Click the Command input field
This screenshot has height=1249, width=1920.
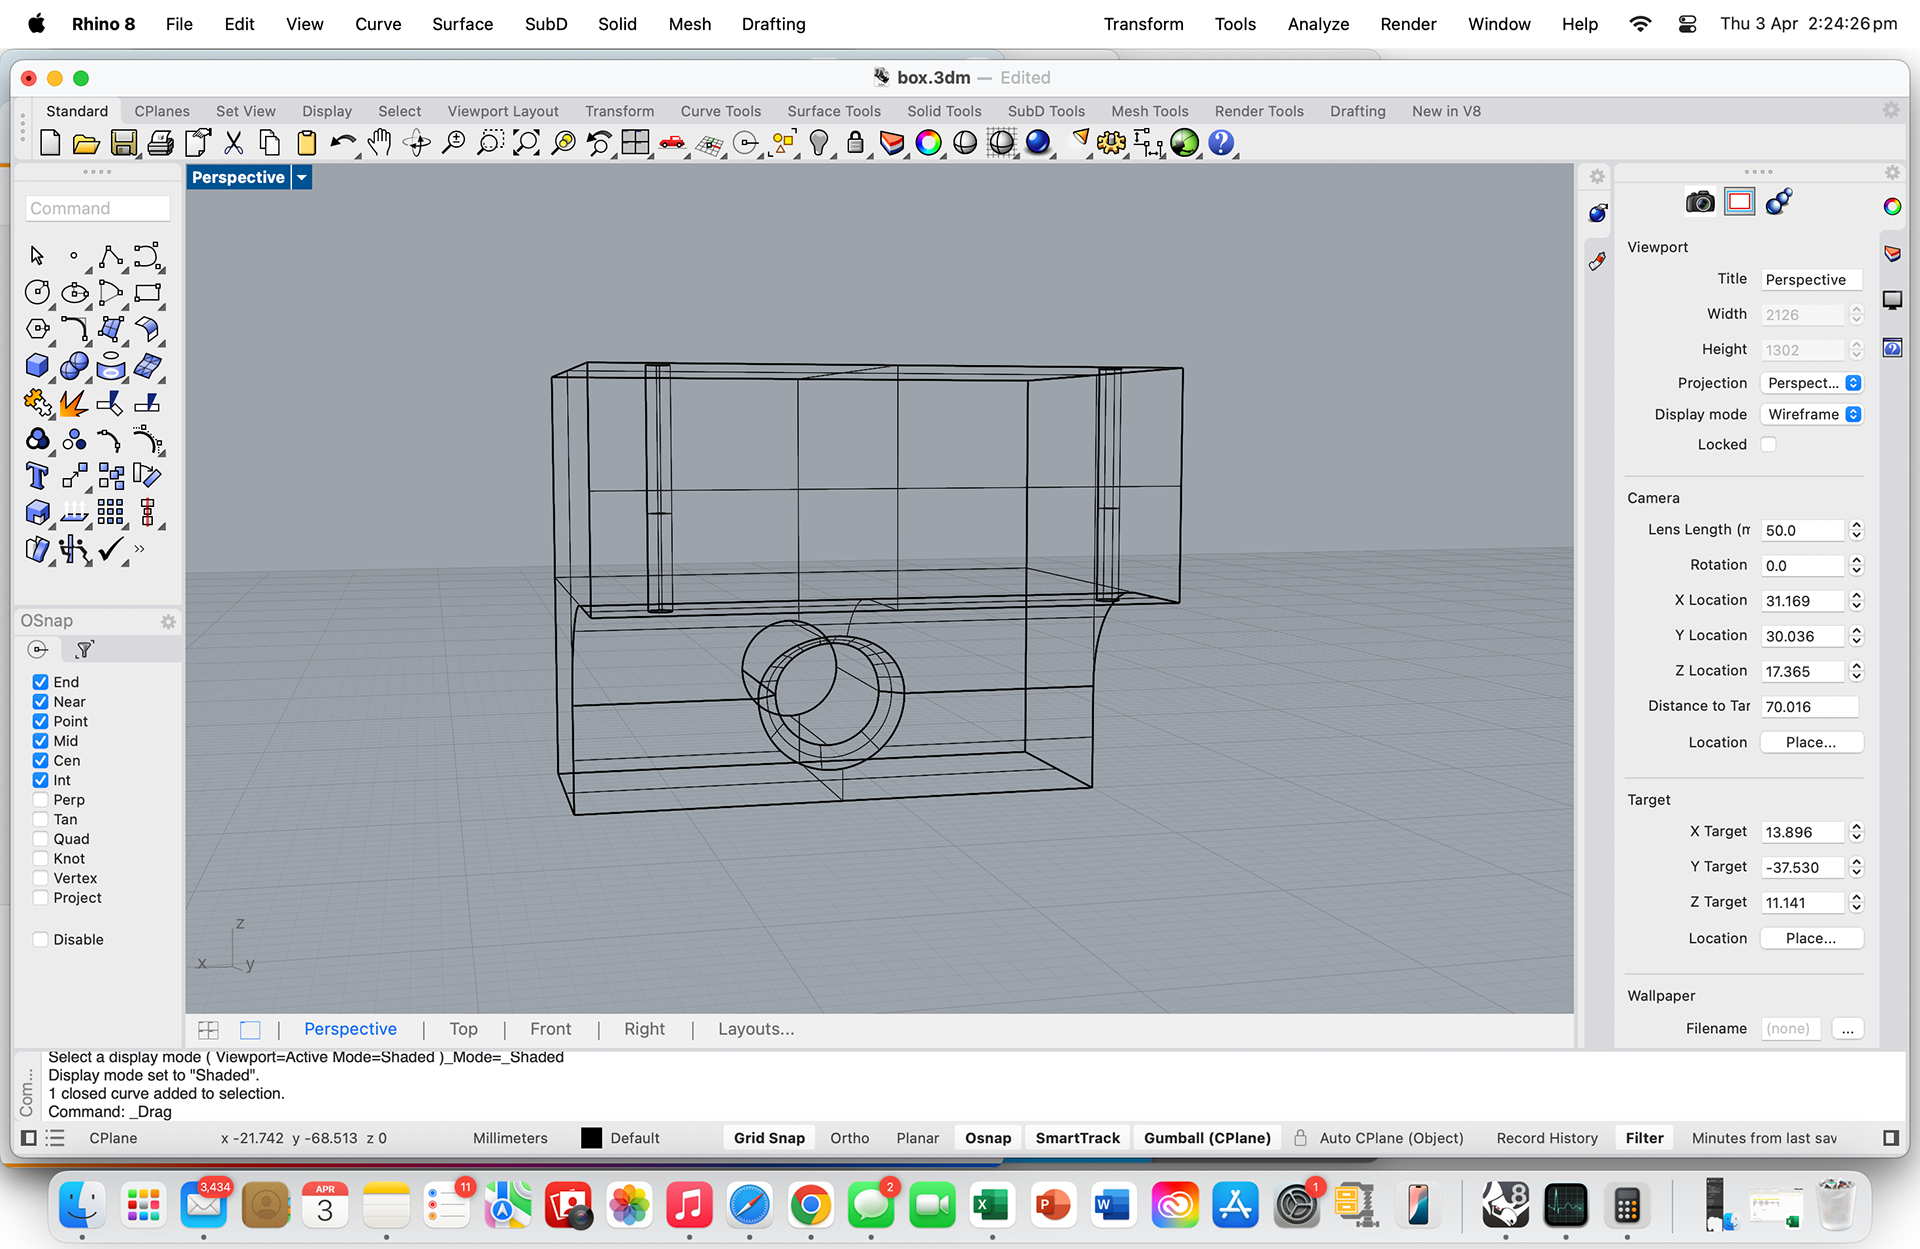tap(97, 208)
